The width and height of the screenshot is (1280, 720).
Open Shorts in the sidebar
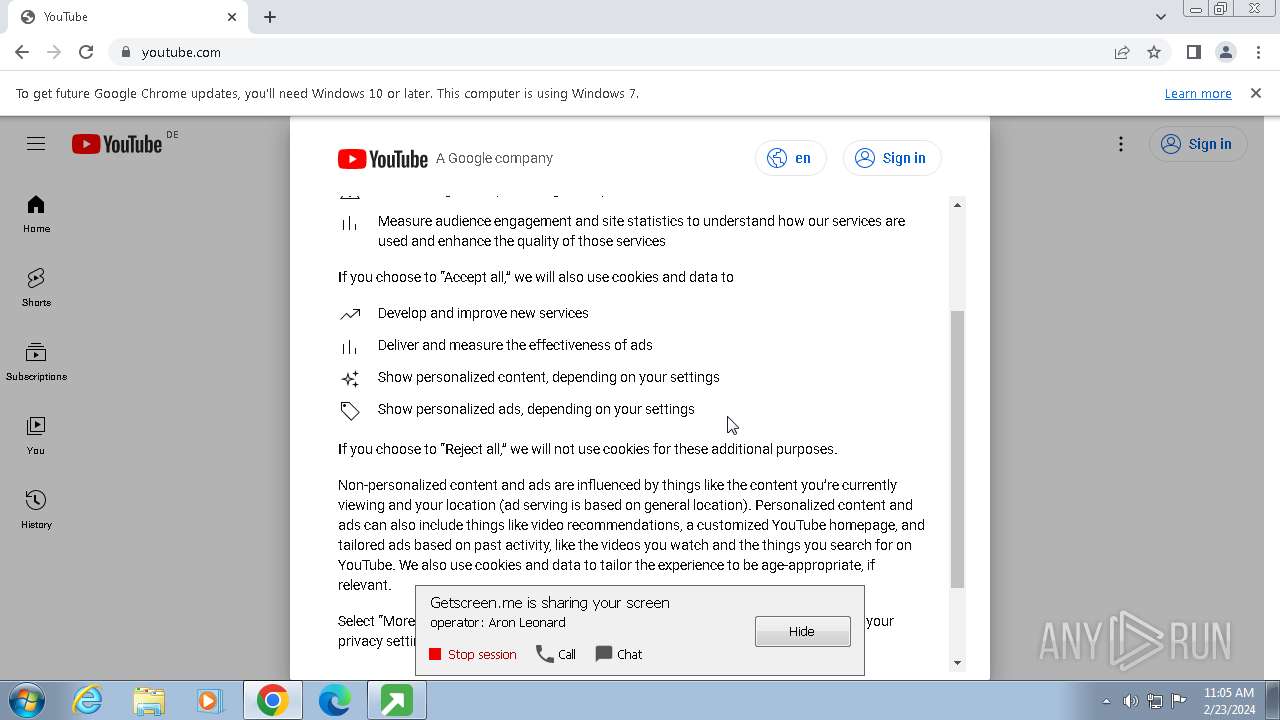click(x=36, y=288)
